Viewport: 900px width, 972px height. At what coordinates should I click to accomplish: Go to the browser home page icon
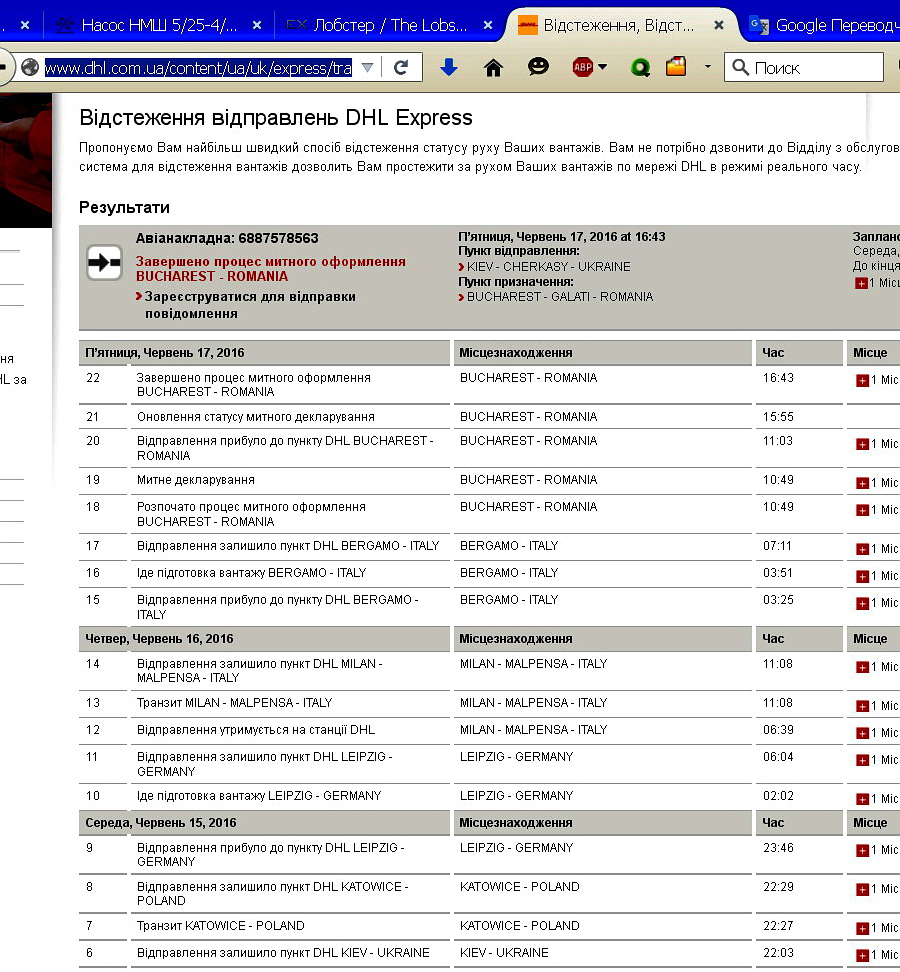click(x=493, y=67)
